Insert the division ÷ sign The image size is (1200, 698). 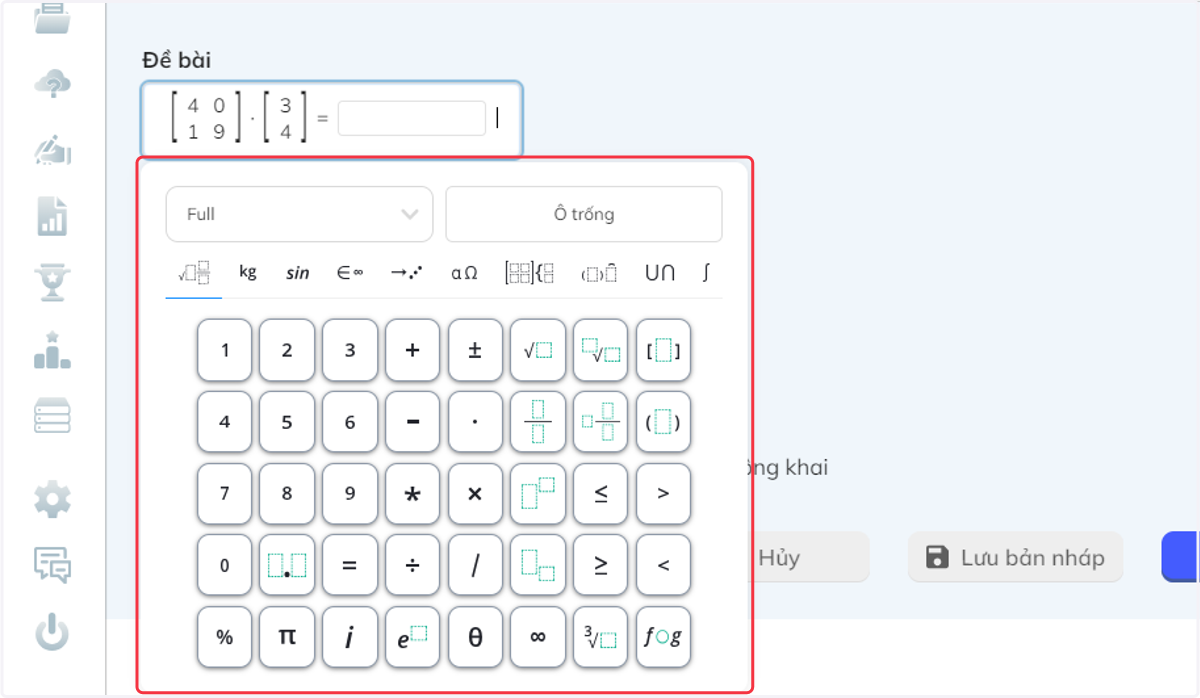412,565
